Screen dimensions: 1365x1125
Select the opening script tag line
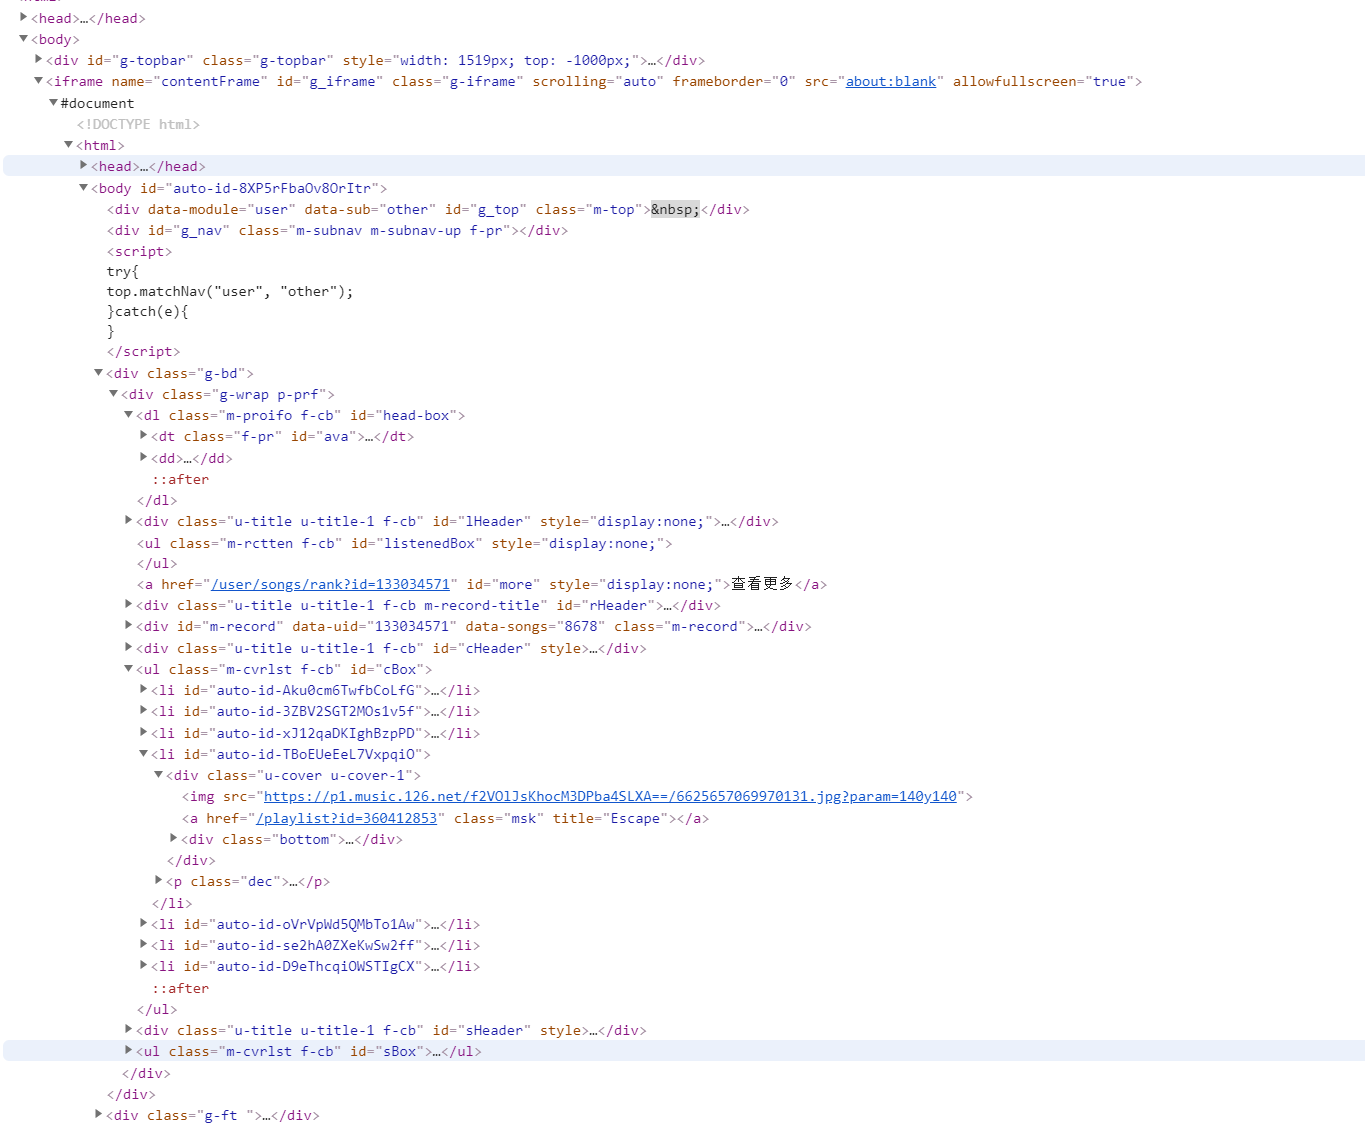click(139, 251)
